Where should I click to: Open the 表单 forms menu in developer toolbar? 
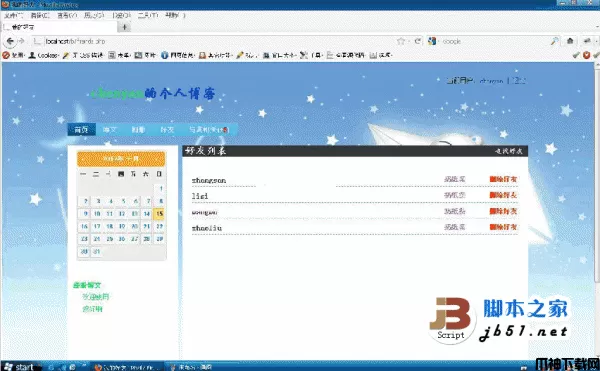point(119,55)
